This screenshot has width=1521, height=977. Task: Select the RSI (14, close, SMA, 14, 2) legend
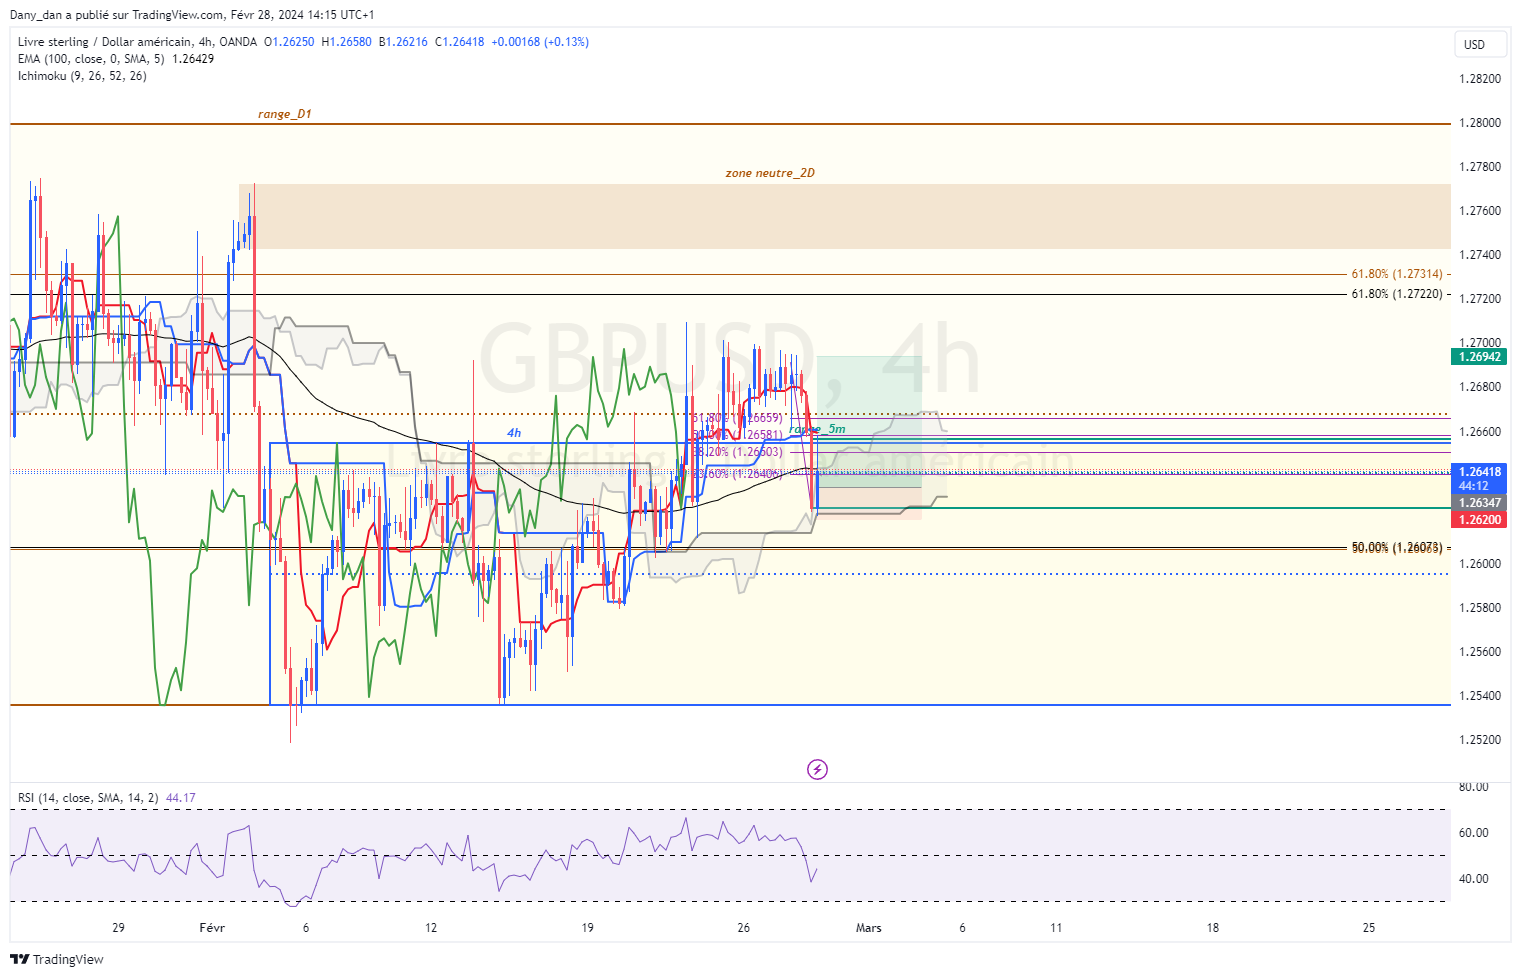pos(88,798)
